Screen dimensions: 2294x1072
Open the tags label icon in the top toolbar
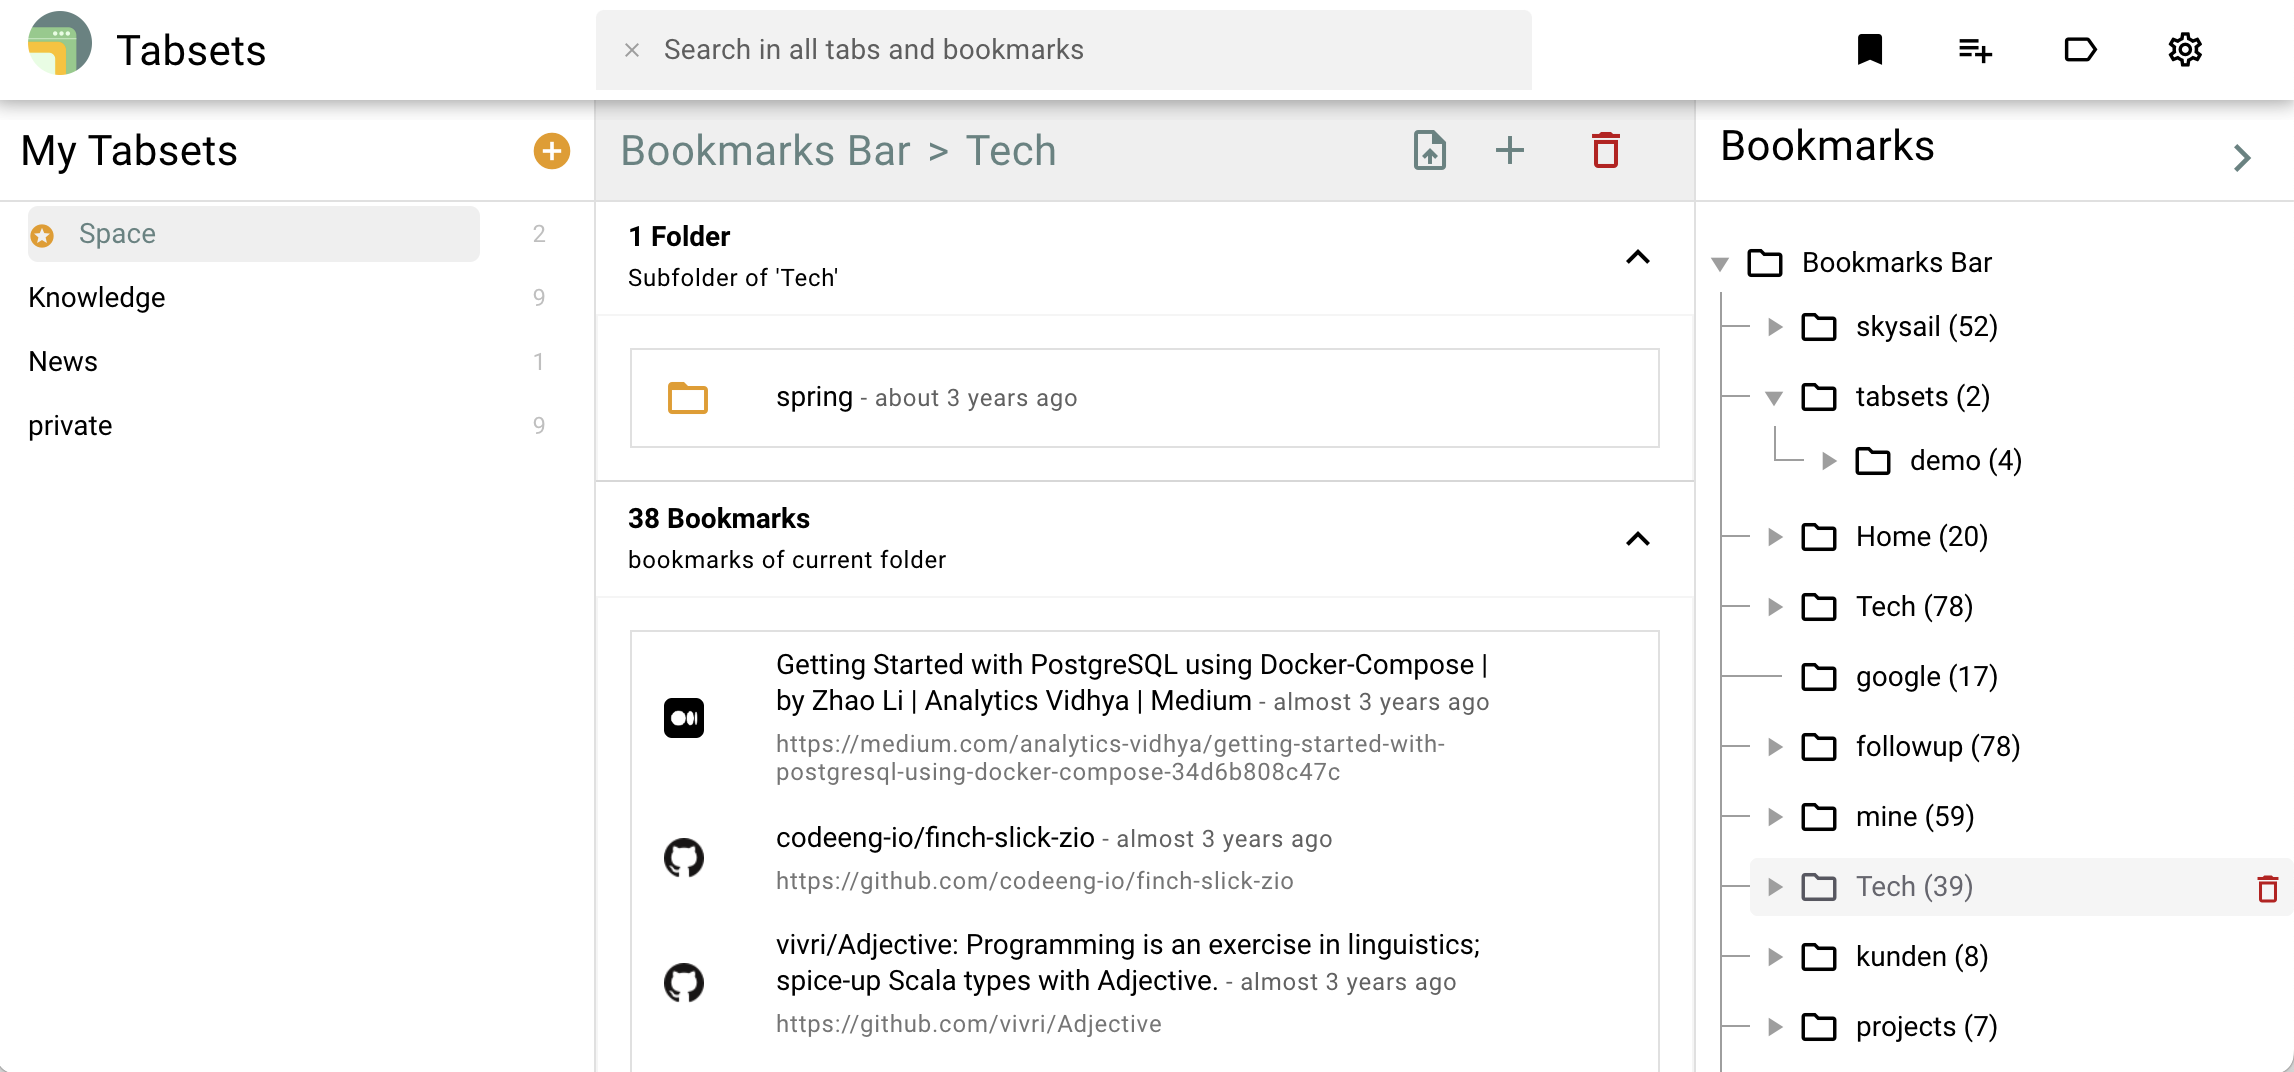tap(2080, 49)
